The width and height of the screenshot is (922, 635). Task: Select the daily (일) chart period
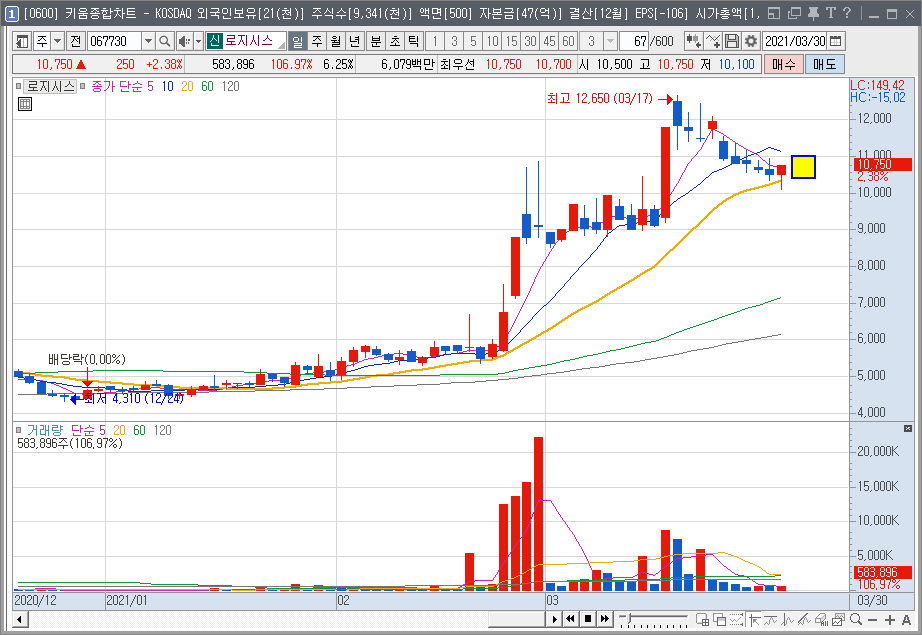[x=298, y=41]
